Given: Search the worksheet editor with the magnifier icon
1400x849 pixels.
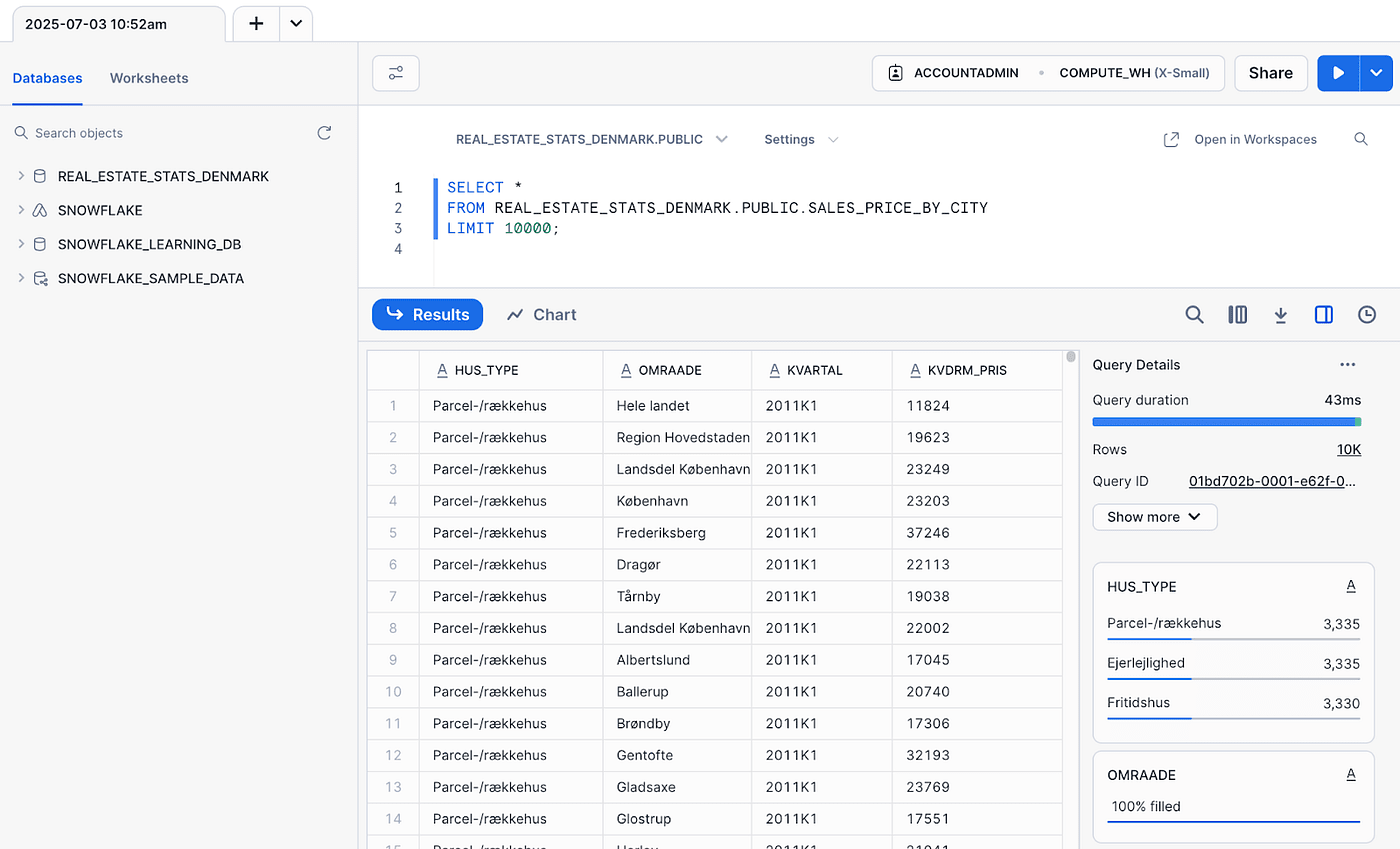Looking at the screenshot, I should click(1361, 139).
